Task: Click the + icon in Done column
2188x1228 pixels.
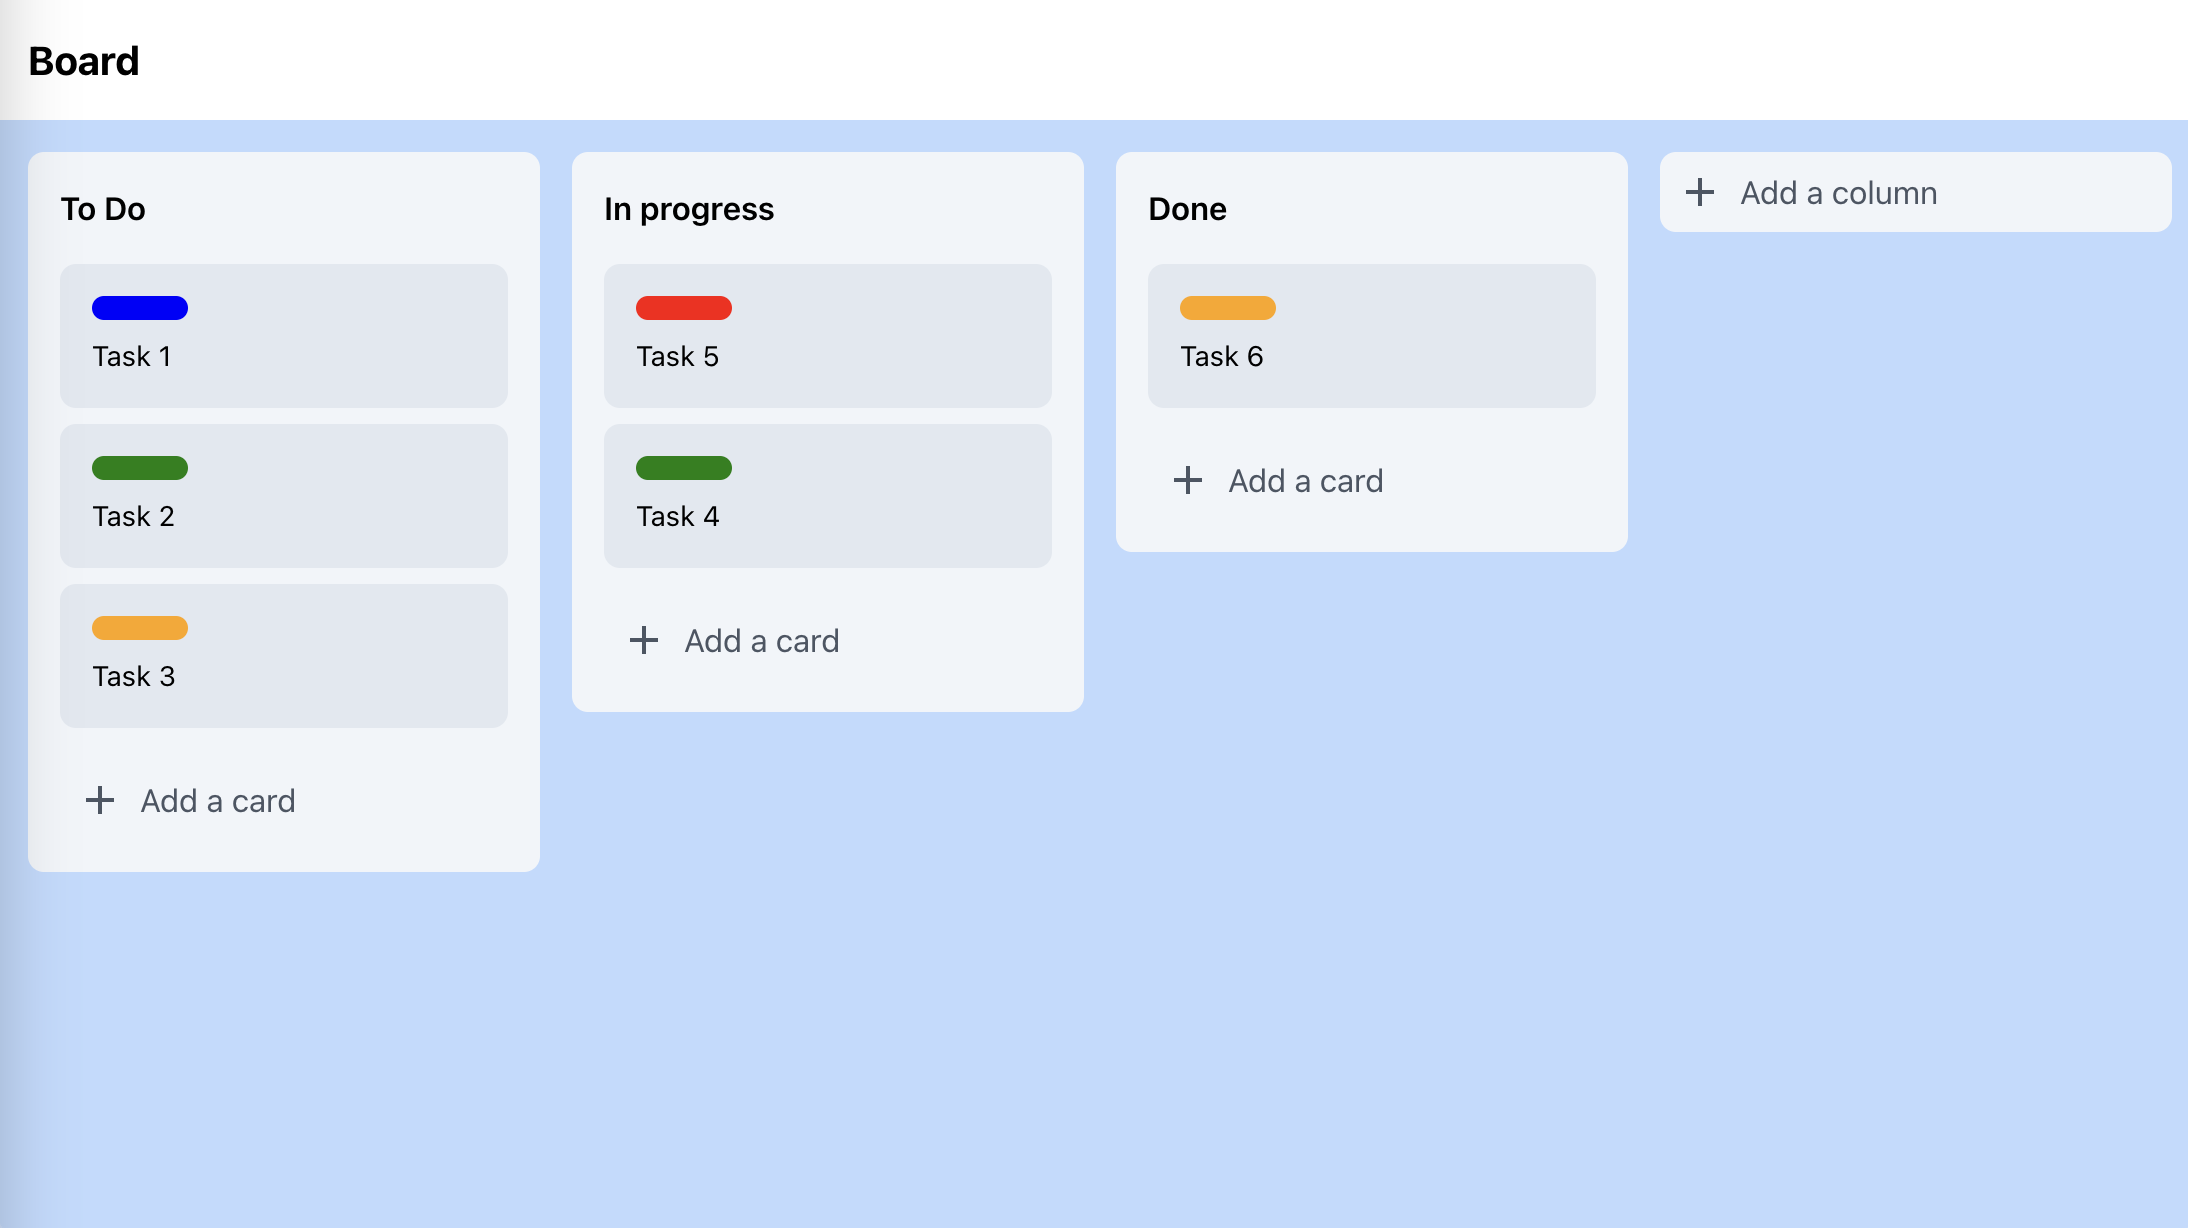Action: coord(1190,479)
